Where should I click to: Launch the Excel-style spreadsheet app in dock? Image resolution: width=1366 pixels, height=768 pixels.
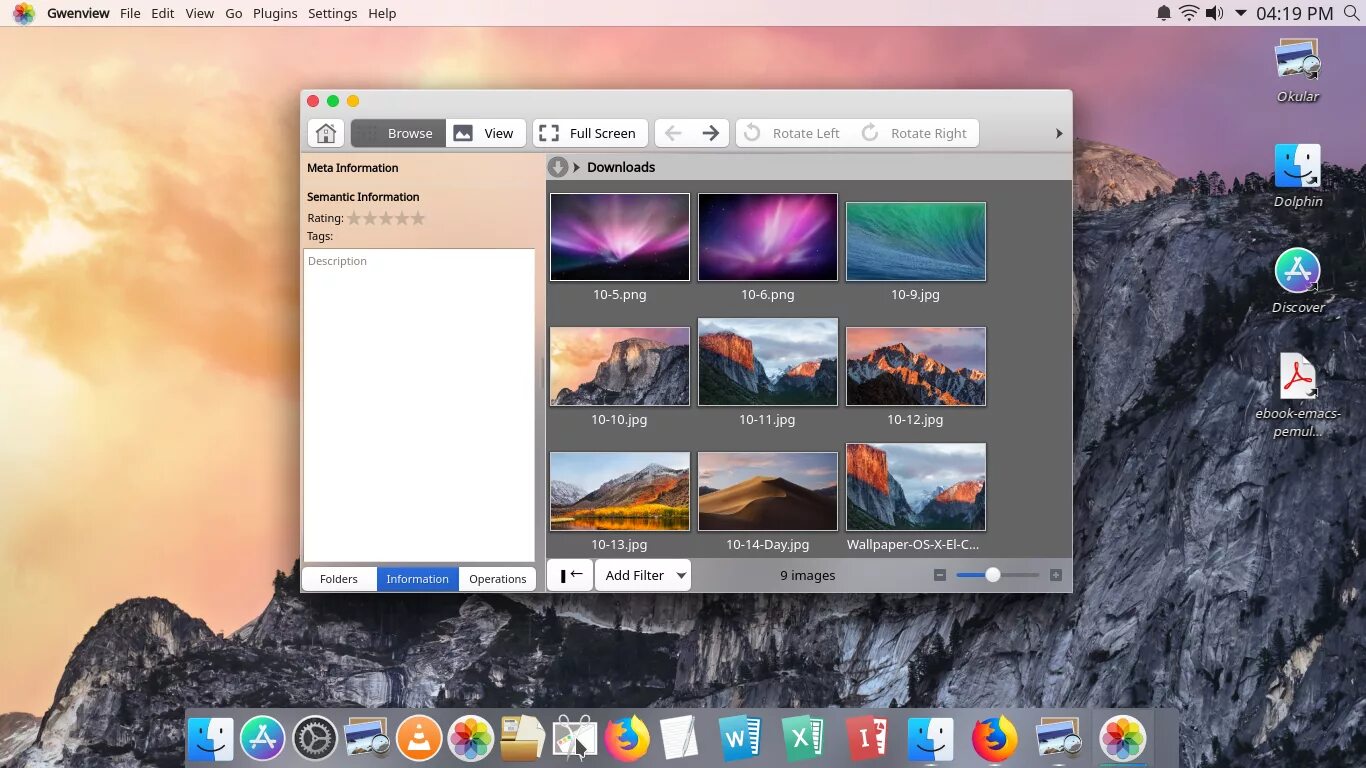802,739
